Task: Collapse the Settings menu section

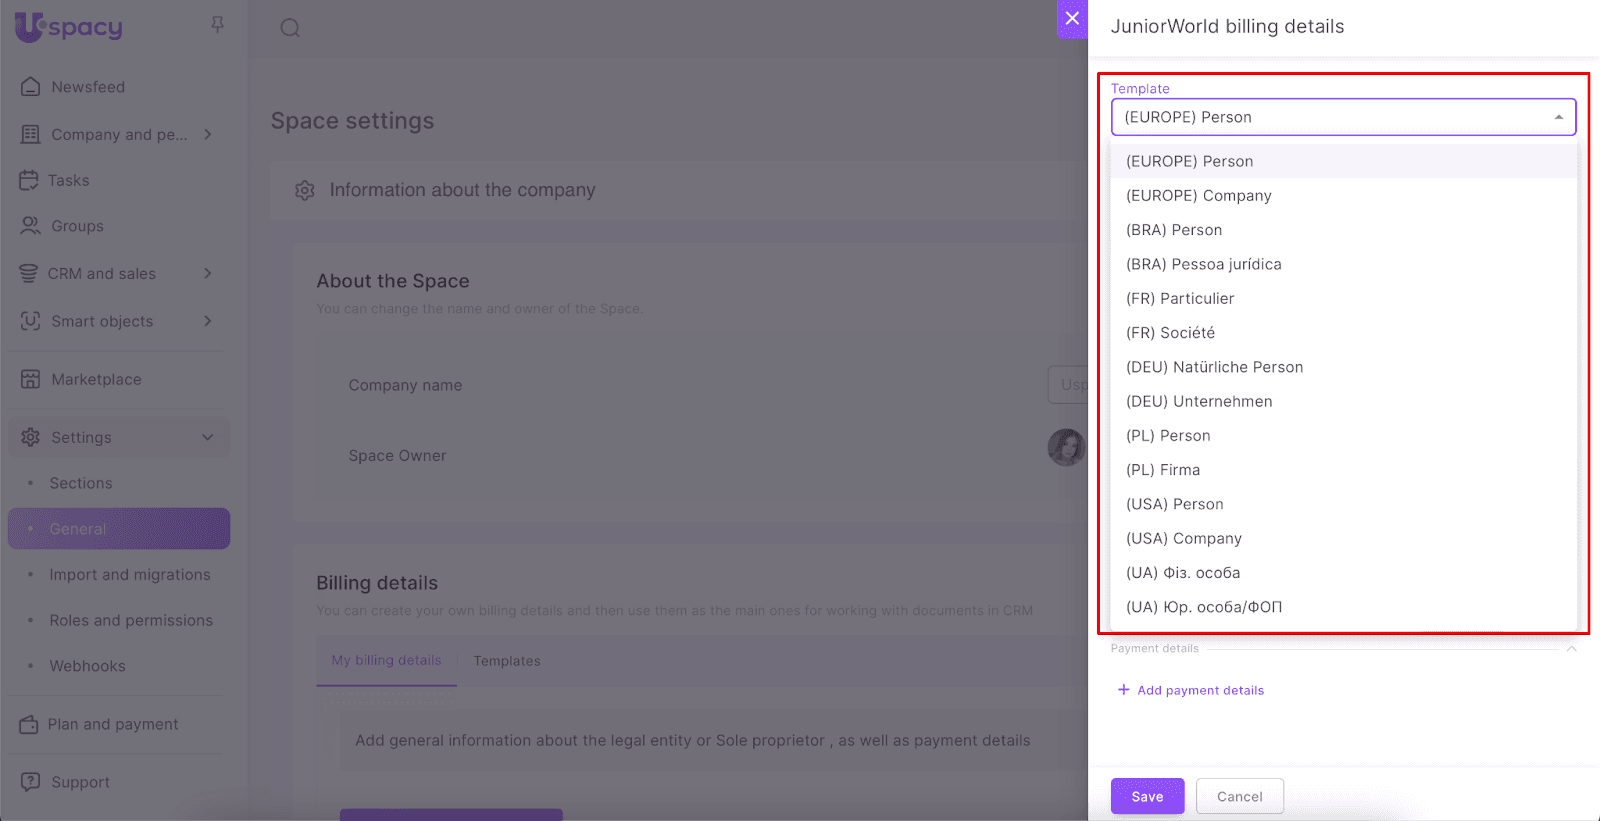Action: 208,437
